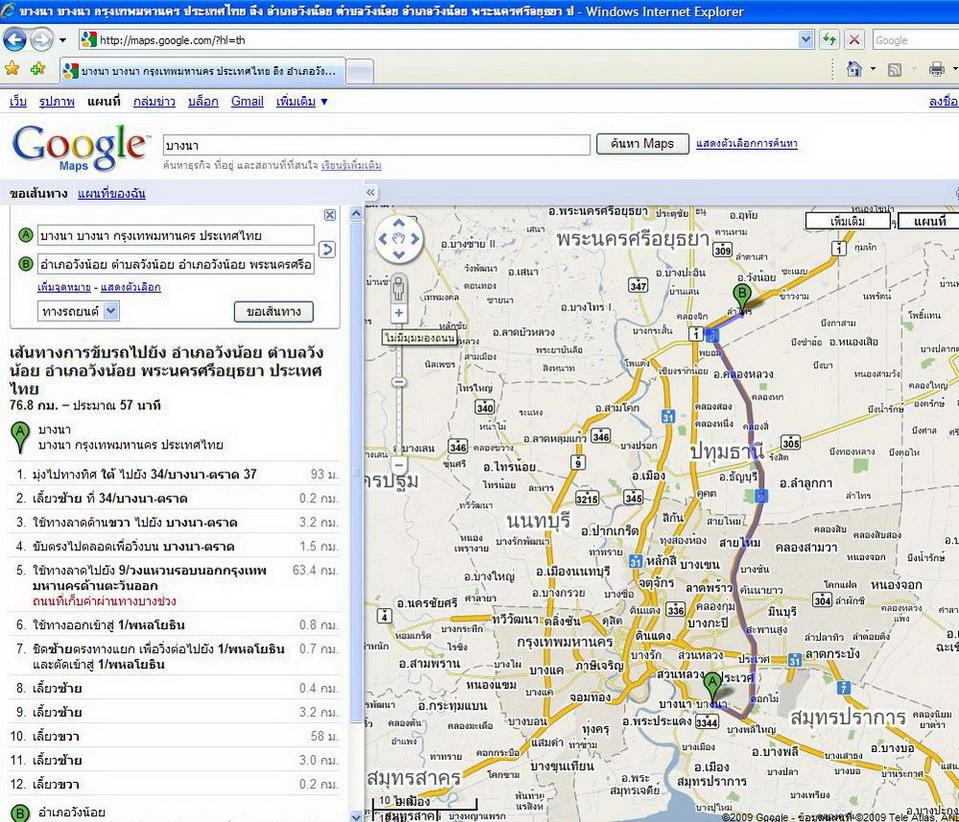Click the scroll-down arrow of directions panel
This screenshot has width=959, height=822.
356,816
